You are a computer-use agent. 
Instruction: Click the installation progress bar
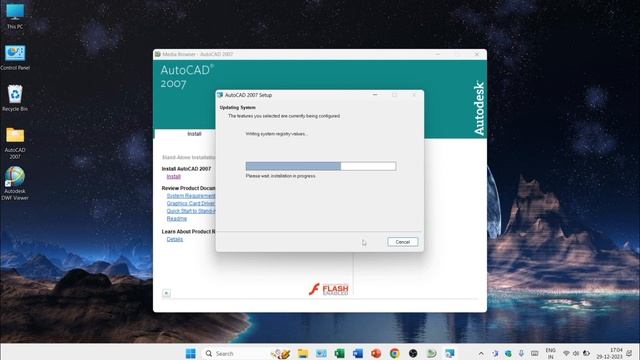click(321, 166)
